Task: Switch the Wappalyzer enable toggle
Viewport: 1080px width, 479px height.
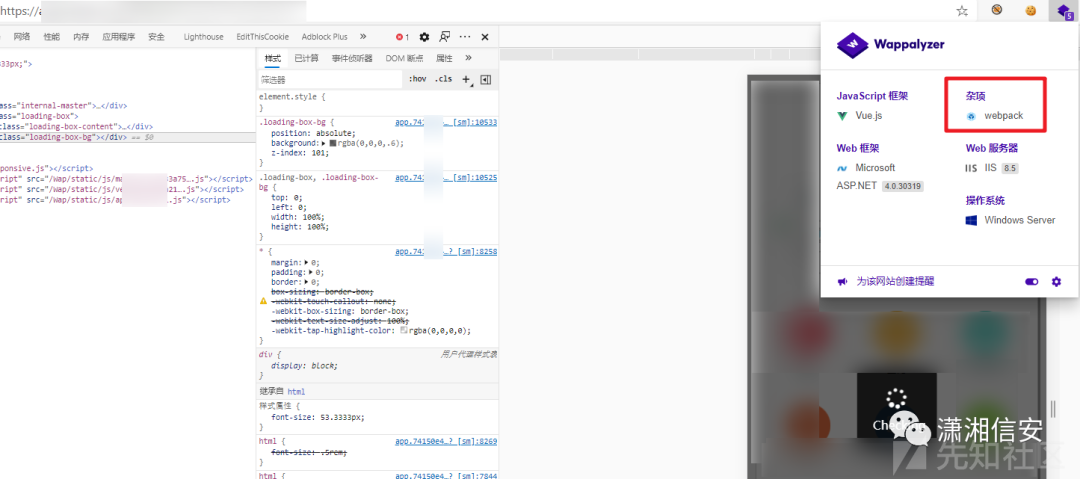Action: (x=1031, y=282)
